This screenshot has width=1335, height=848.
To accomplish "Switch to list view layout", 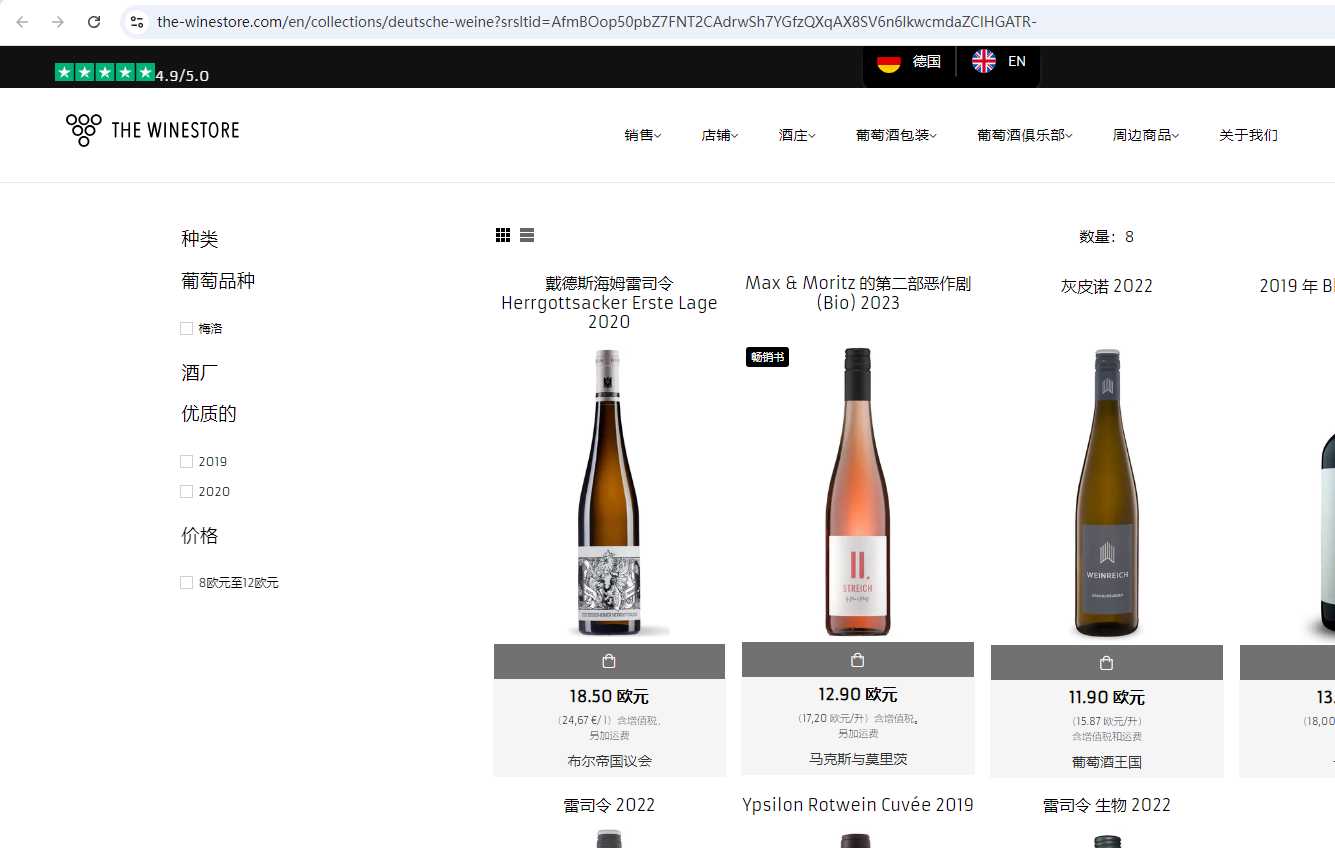I will tap(527, 235).
